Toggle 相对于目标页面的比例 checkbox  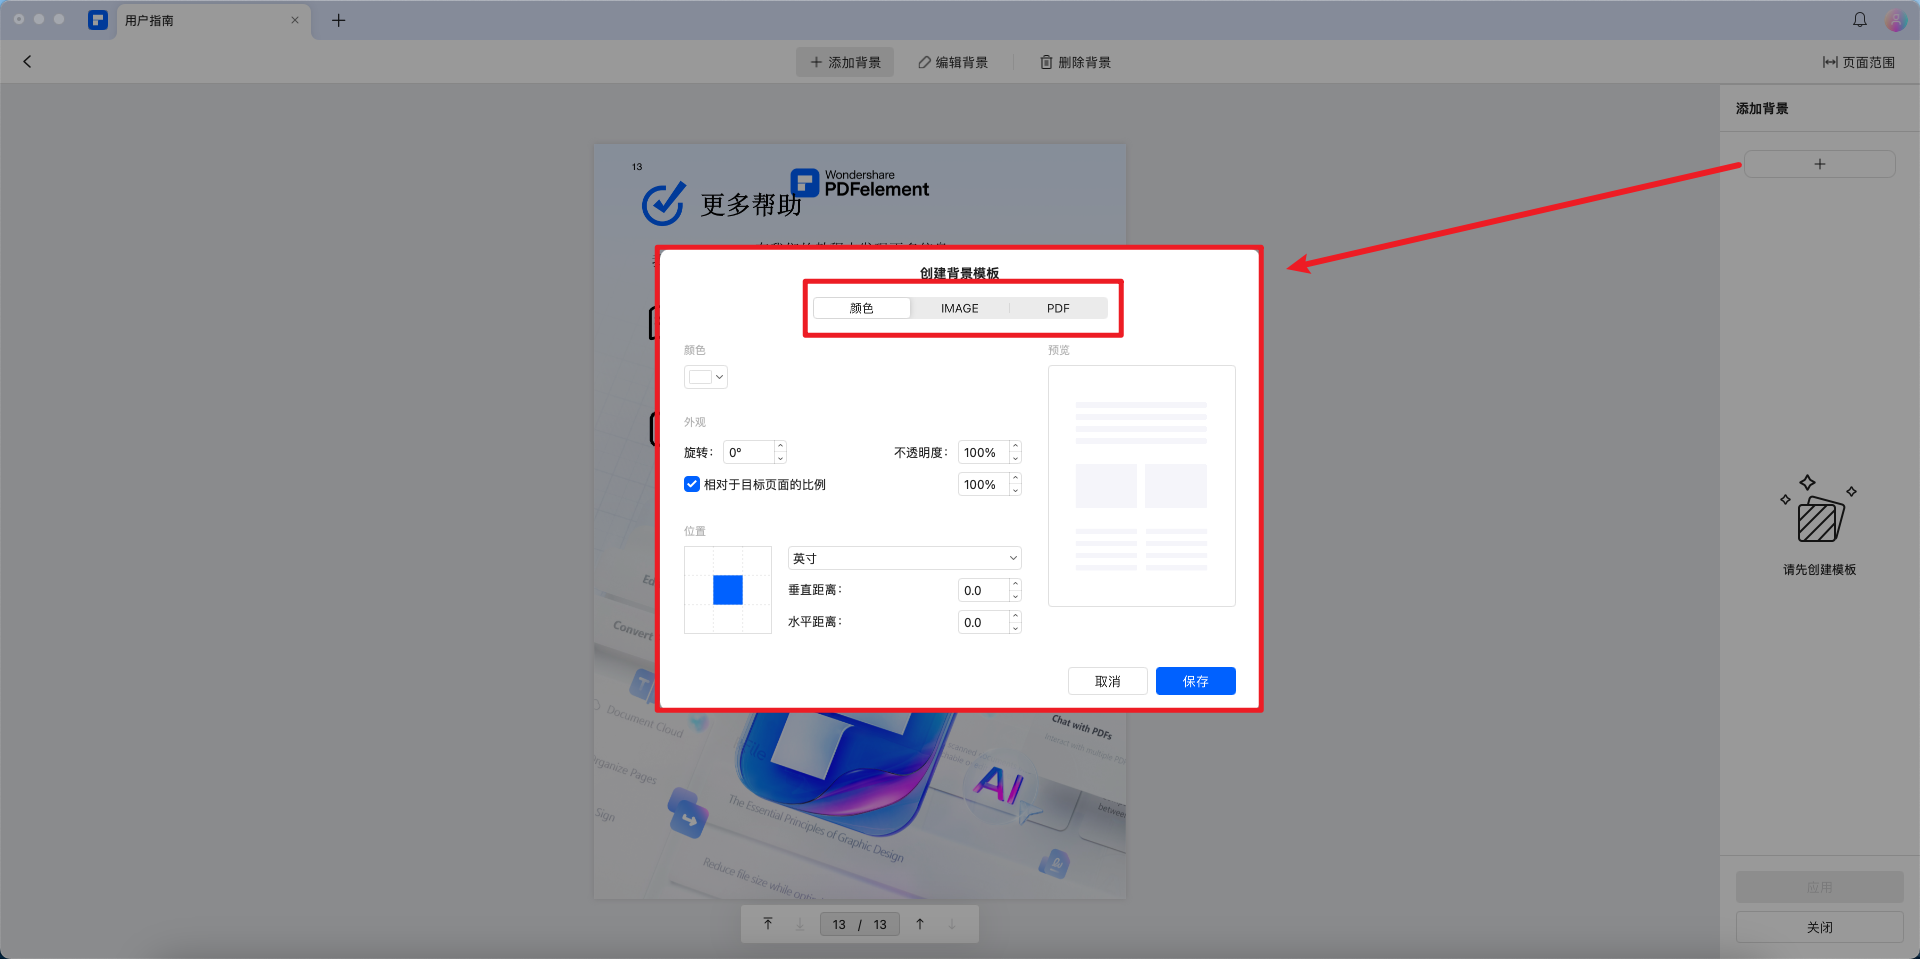point(692,484)
